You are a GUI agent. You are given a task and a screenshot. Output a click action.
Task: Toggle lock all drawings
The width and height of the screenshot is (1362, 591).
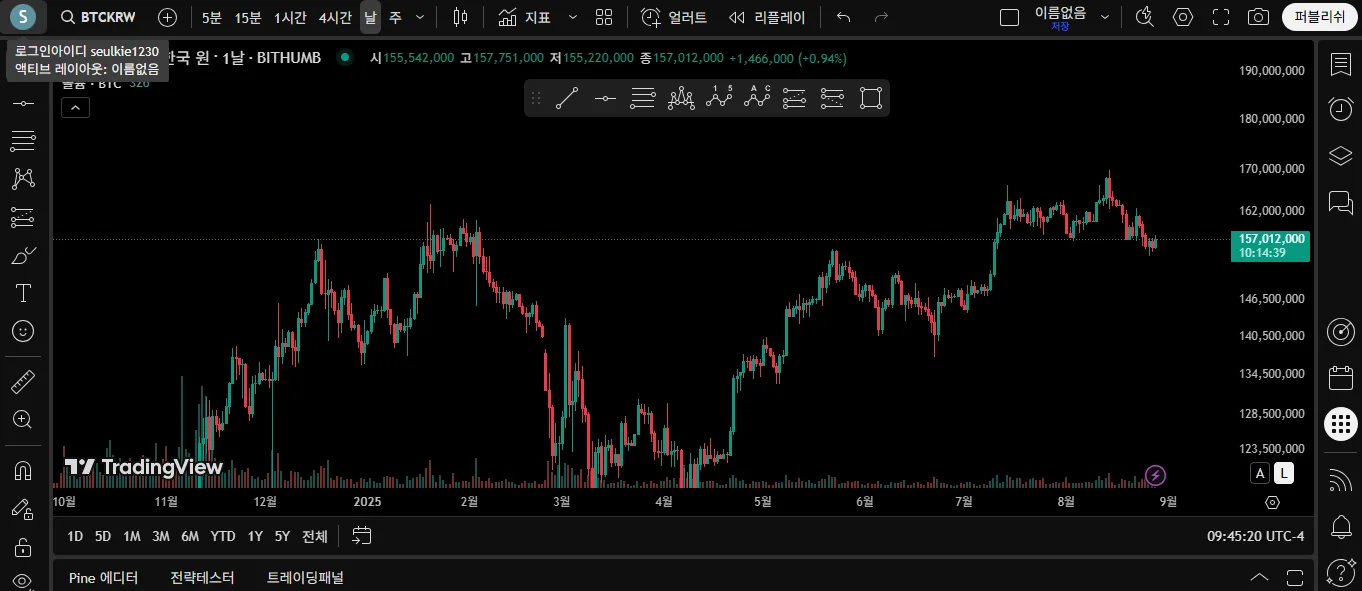click(x=22, y=547)
